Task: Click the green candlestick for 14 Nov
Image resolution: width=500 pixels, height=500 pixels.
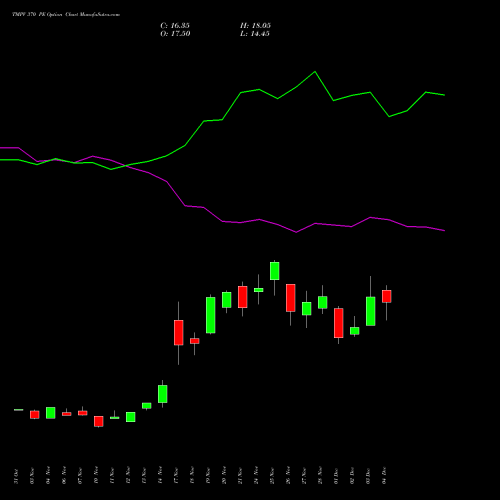Action: (x=163, y=394)
